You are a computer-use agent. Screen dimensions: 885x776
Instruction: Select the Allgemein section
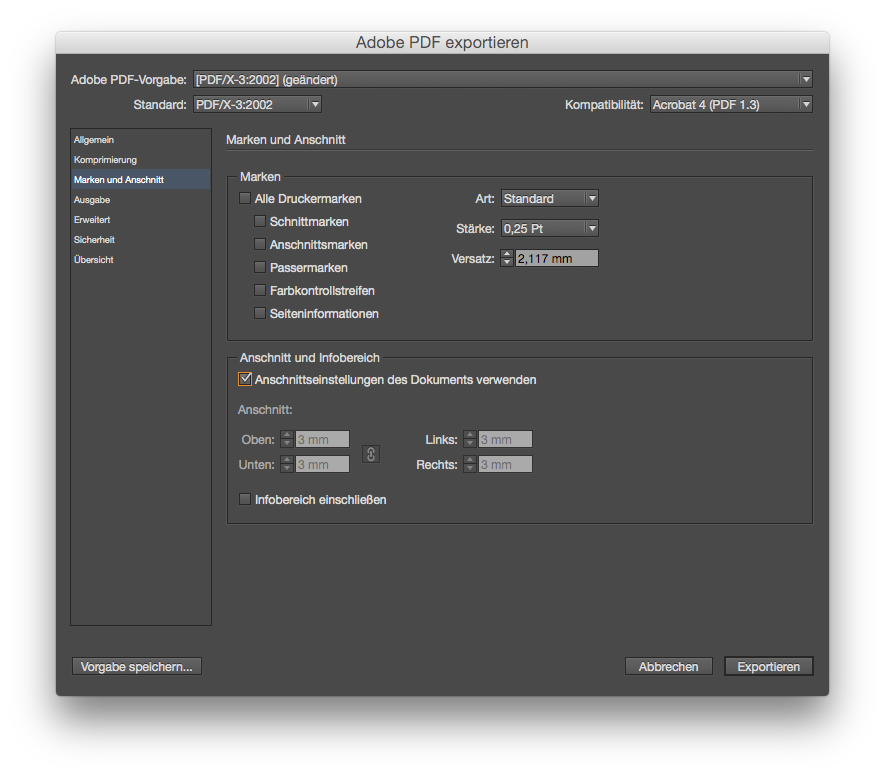(141, 139)
